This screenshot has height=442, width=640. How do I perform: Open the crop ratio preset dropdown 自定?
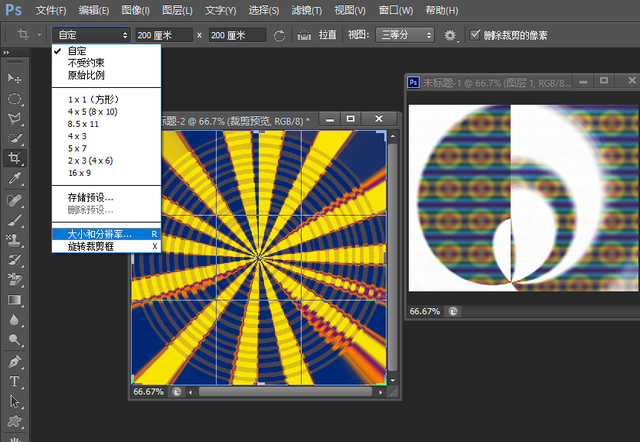coord(91,34)
